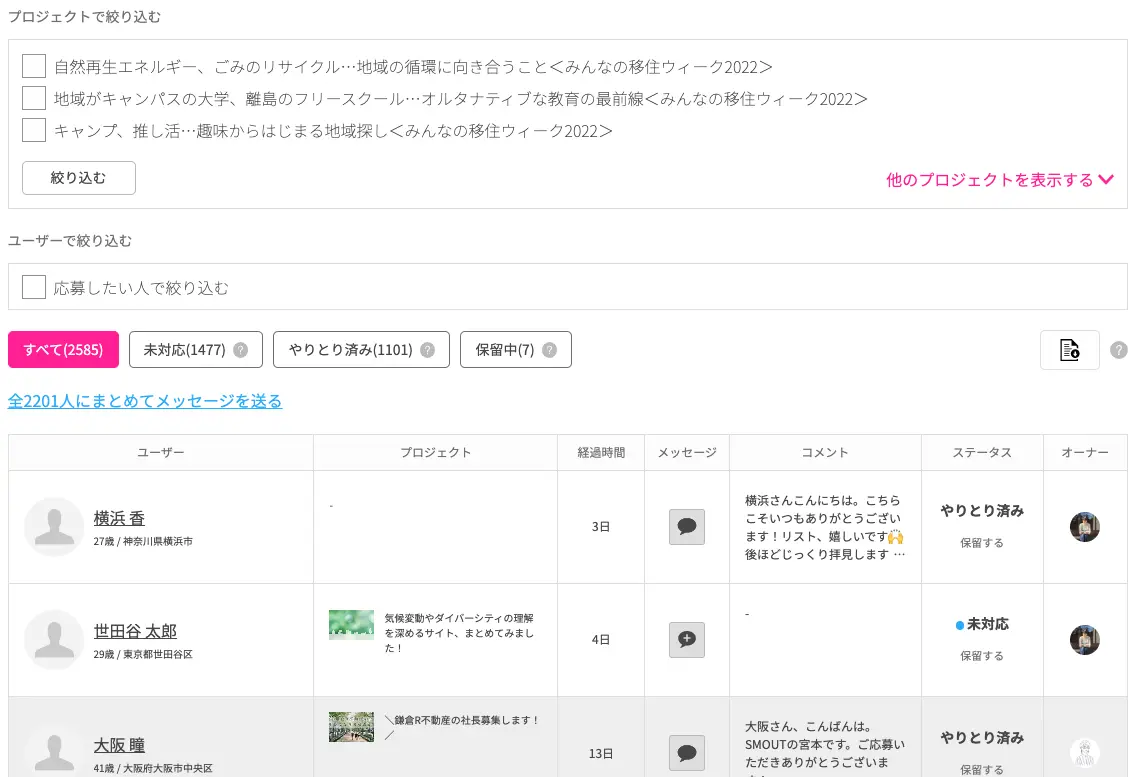This screenshot has width=1137, height=777.
Task: Click help icon on 保留中(7) tab
Action: (x=550, y=350)
